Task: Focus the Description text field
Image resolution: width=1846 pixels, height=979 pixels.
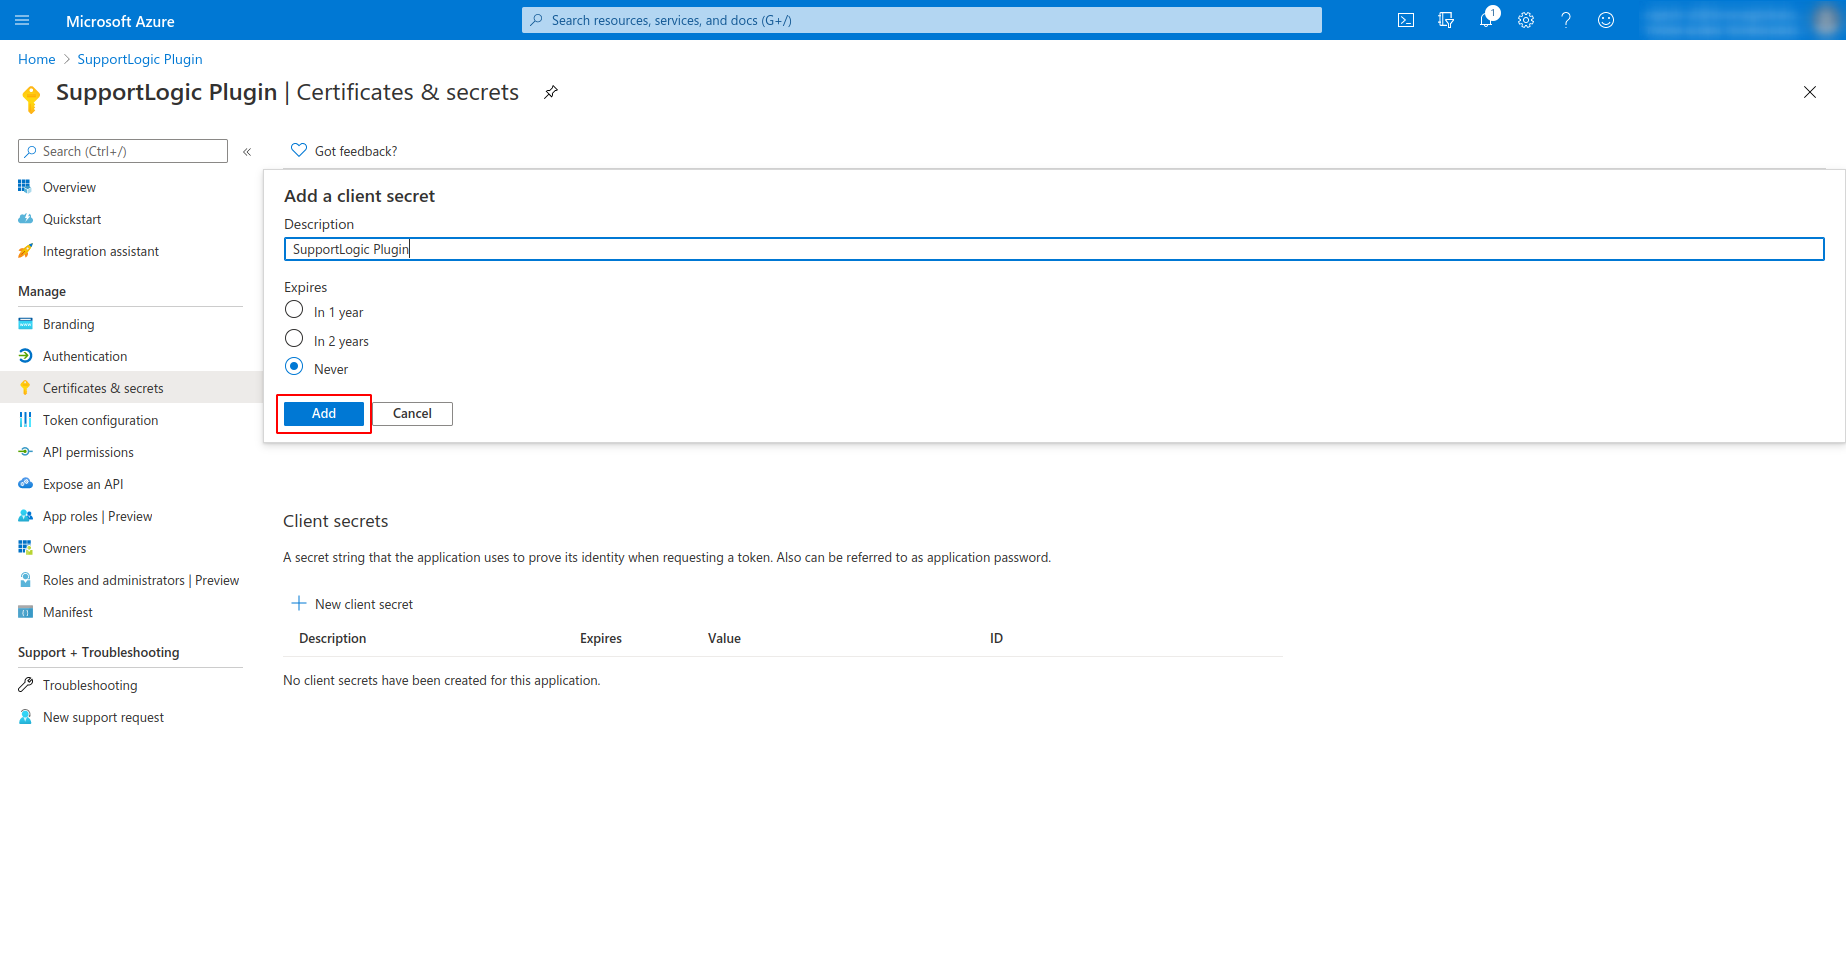Action: pos(1054,249)
